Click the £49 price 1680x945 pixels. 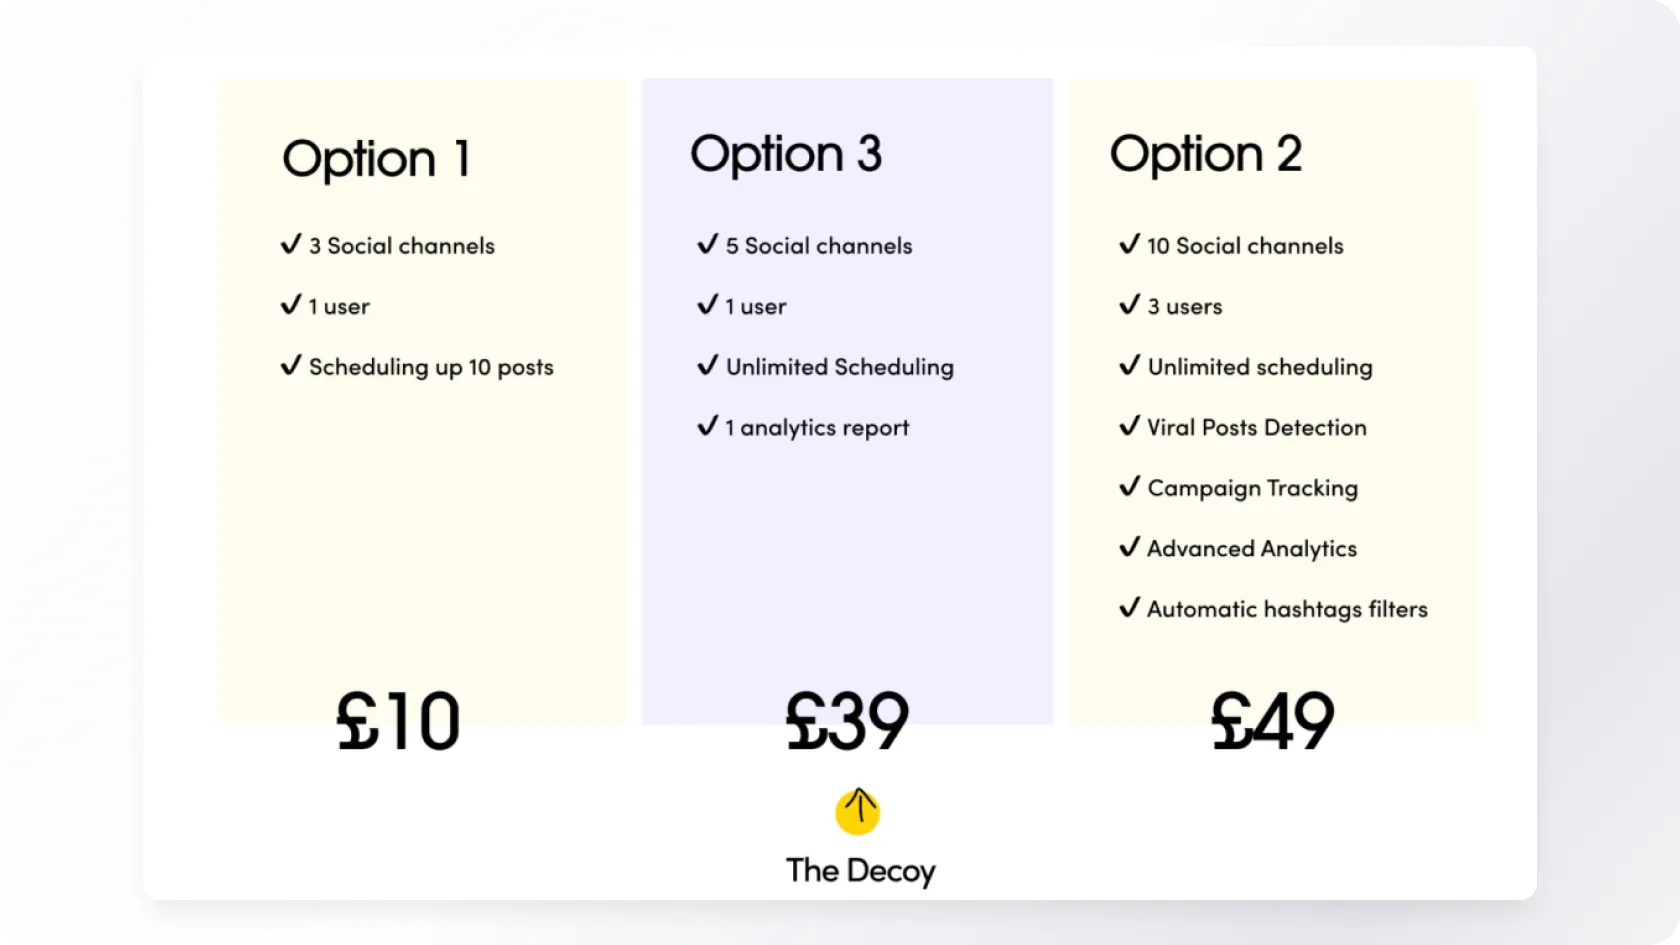pos(1272,720)
